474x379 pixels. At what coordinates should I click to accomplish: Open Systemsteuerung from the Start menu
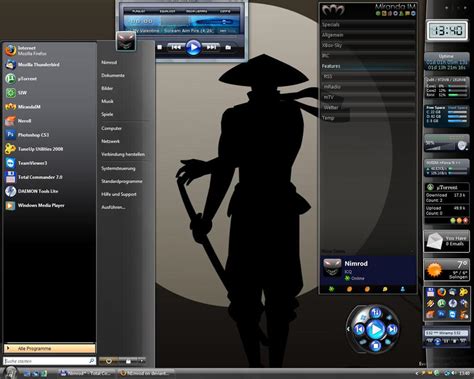point(118,168)
